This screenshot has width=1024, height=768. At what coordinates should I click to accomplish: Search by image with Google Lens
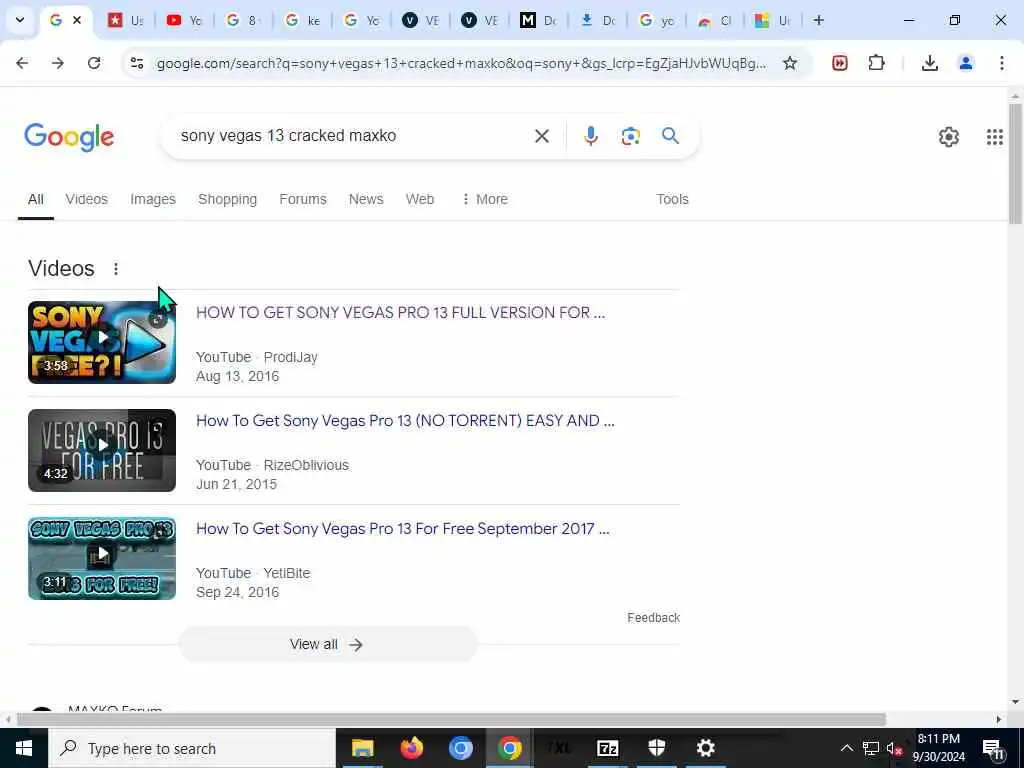click(x=630, y=136)
